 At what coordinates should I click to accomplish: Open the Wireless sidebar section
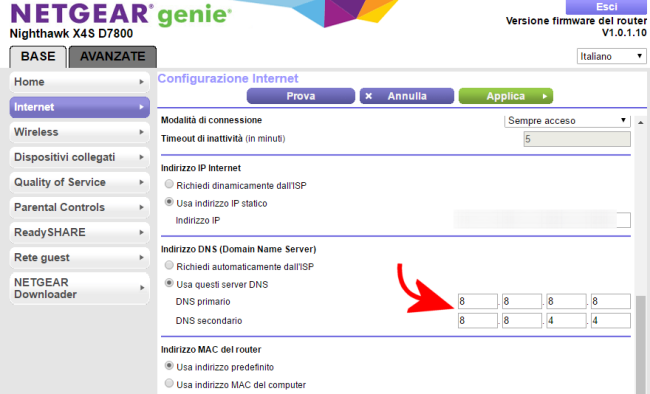80,132
